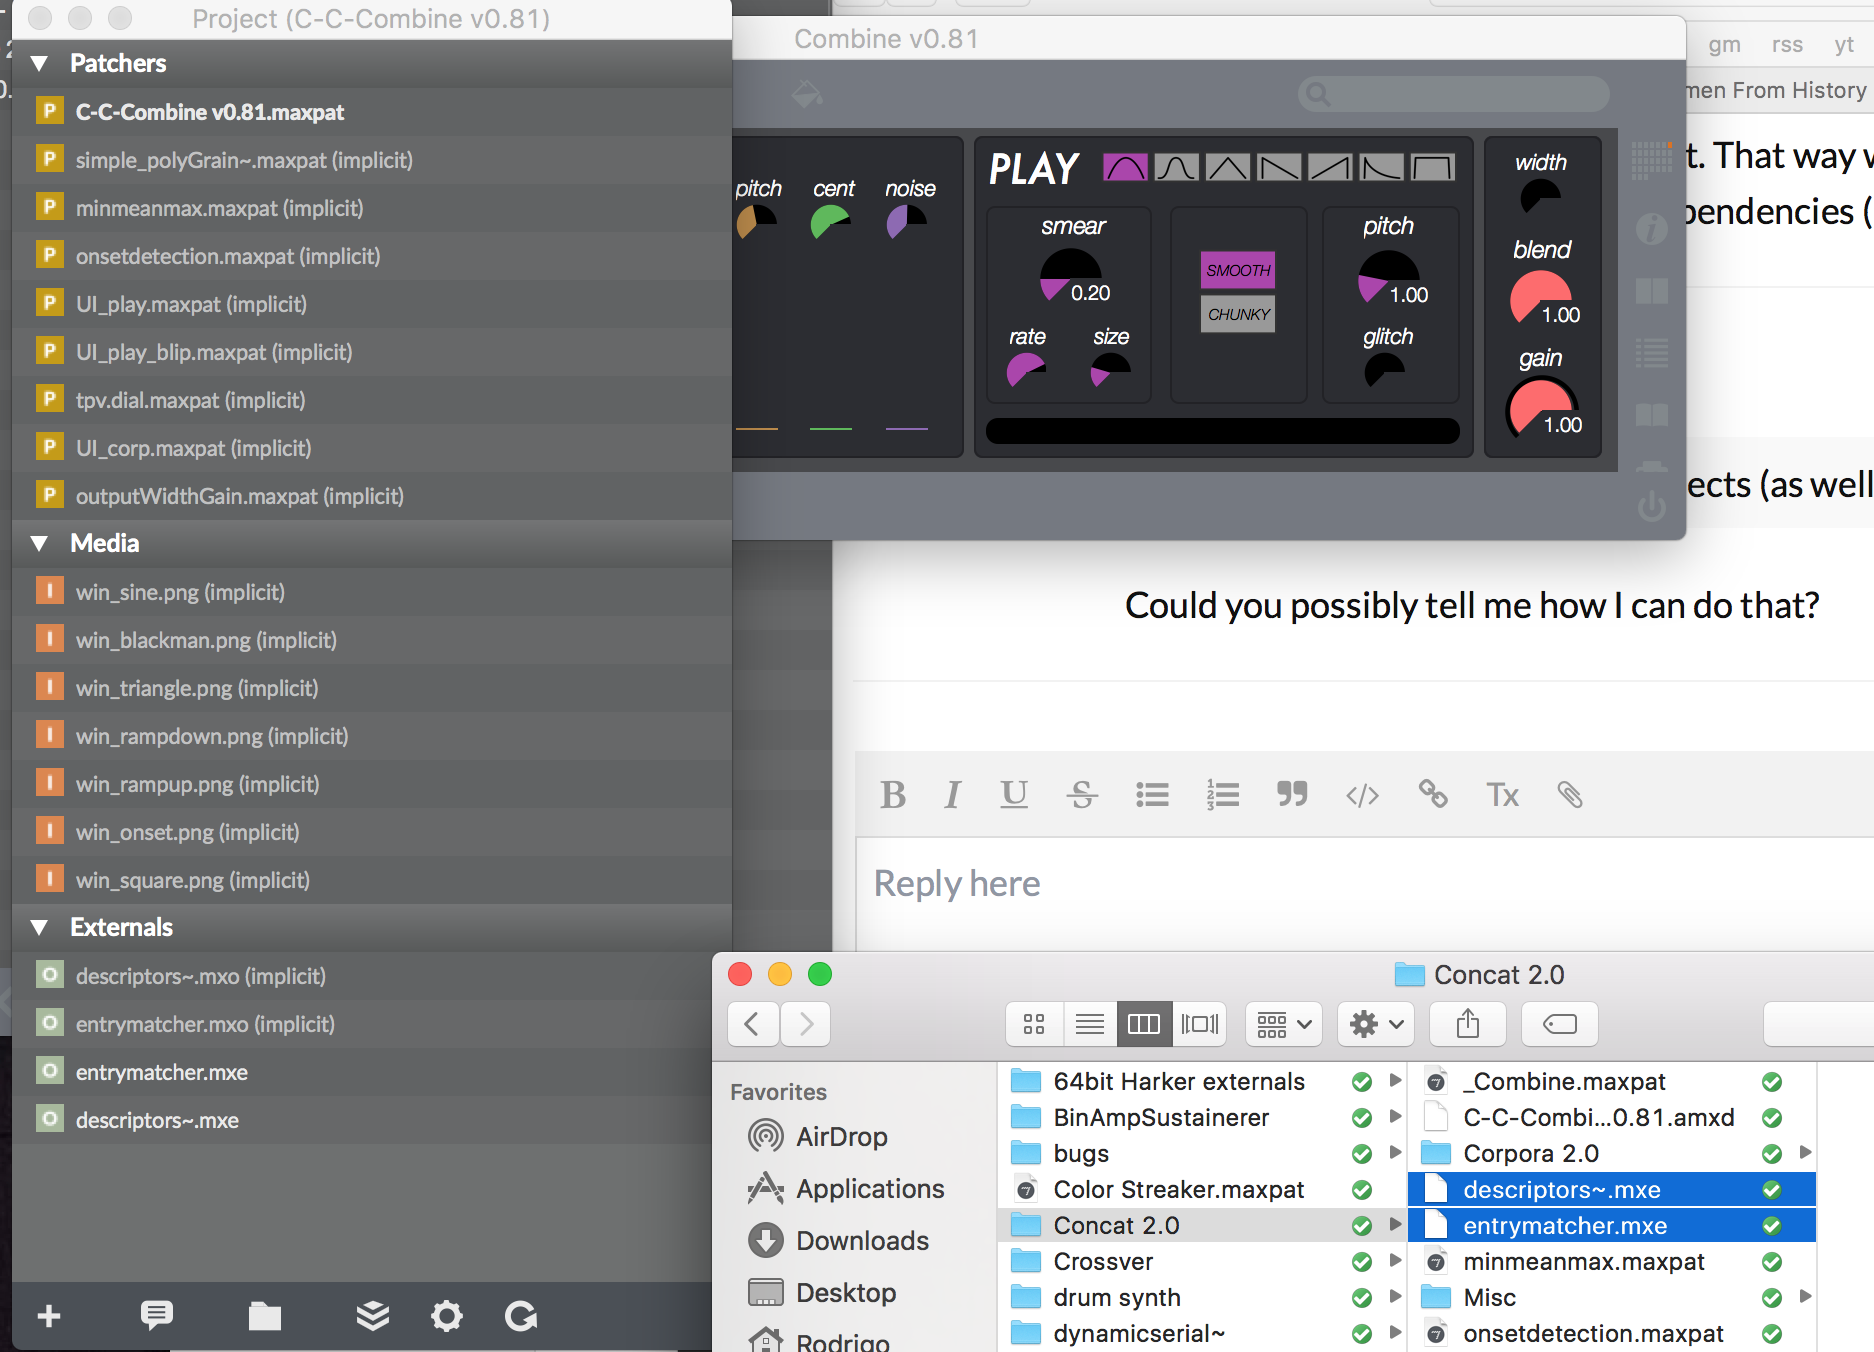This screenshot has height=1352, width=1874.
Task: Collapse the Patchers section
Action: coord(40,64)
